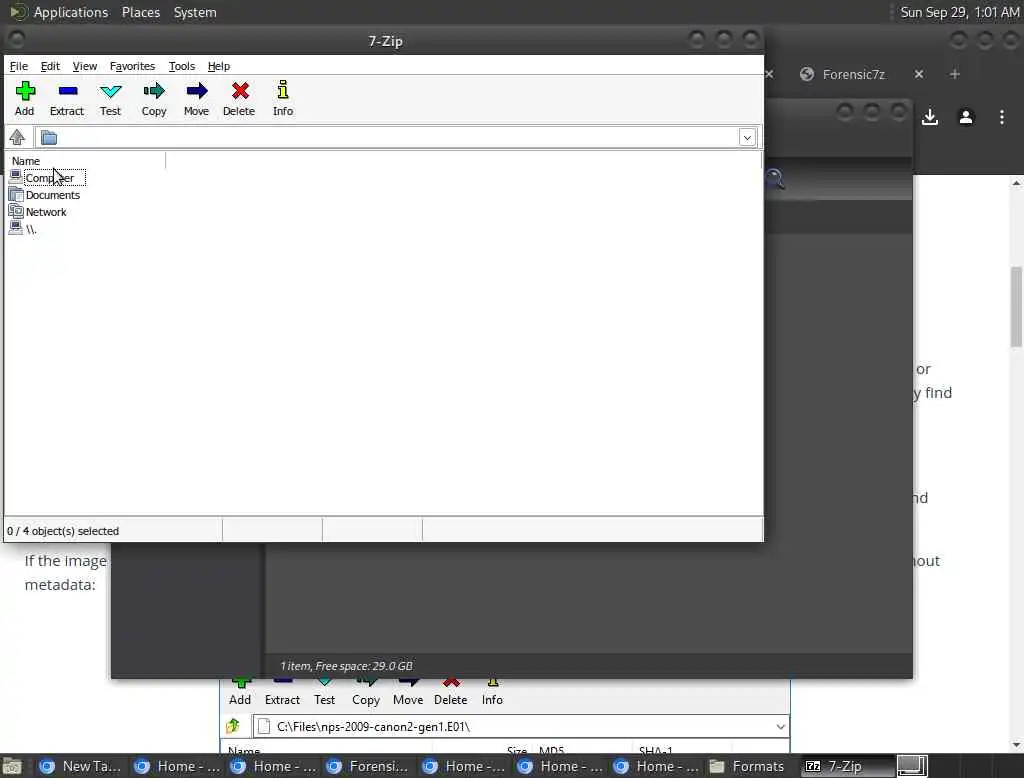Click Test in webpage 7-Zip image
1024x778 pixels.
point(325,700)
